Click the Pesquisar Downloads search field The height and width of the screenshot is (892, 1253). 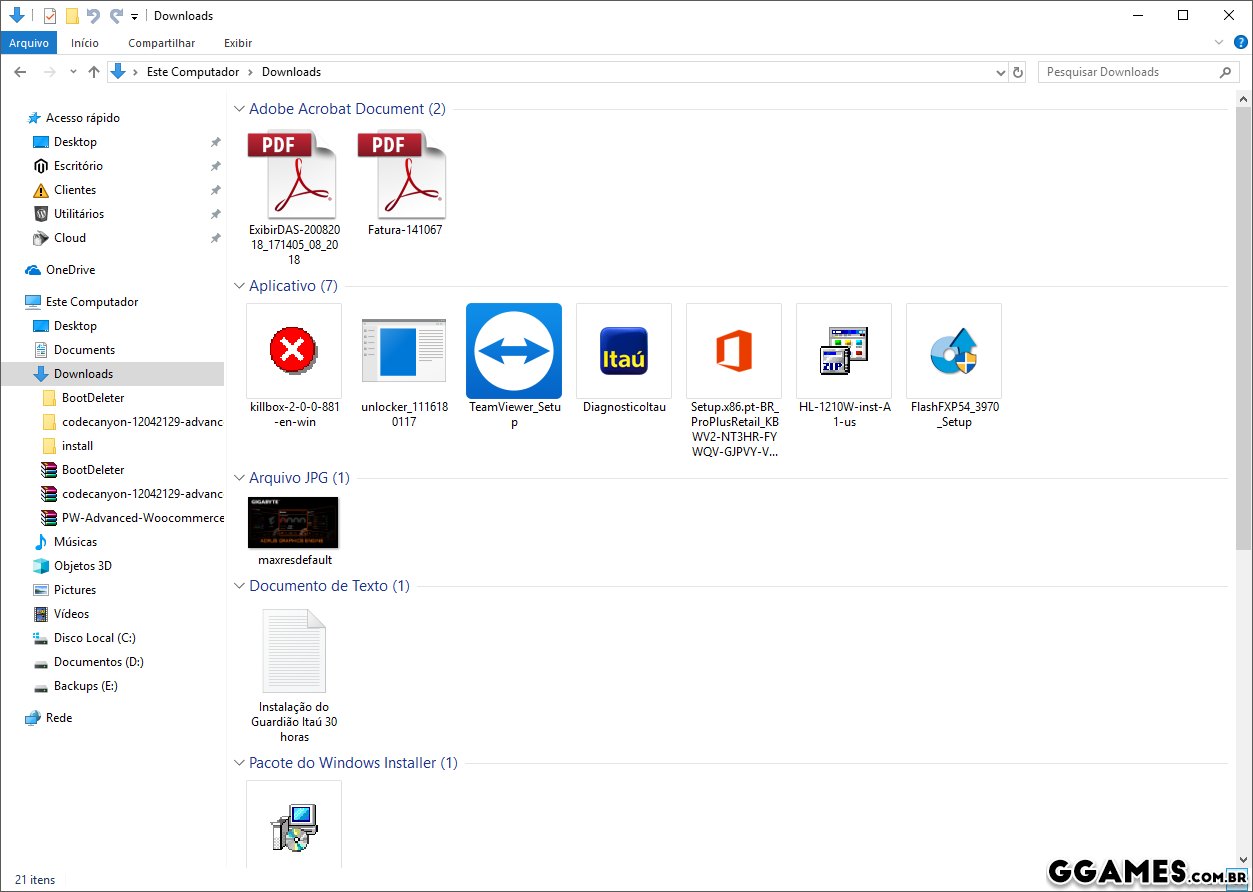1128,72
